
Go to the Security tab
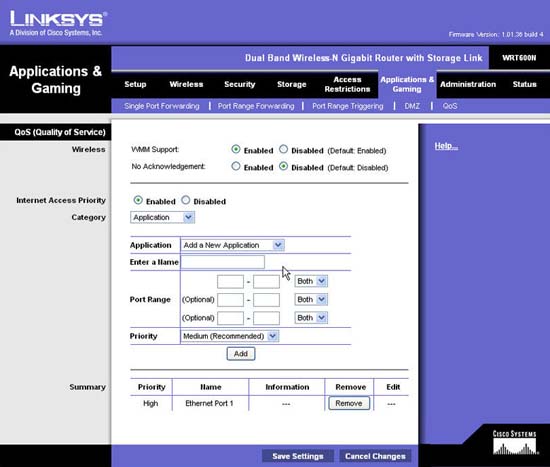(x=240, y=84)
